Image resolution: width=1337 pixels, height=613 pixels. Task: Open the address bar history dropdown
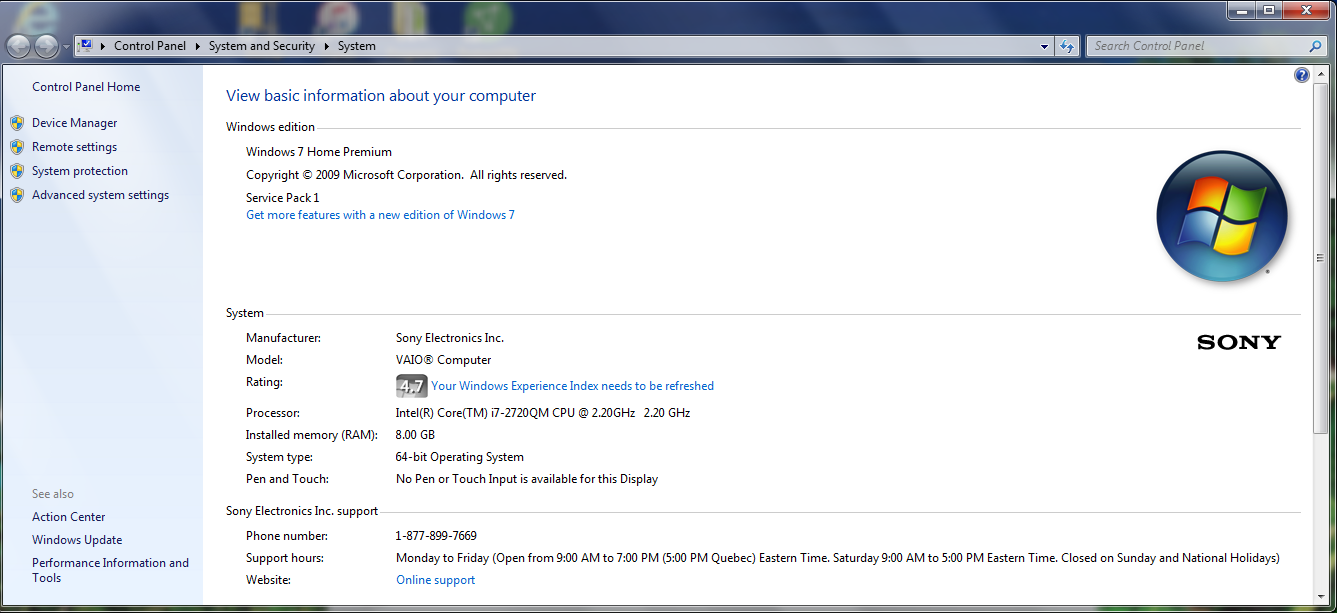point(1044,46)
